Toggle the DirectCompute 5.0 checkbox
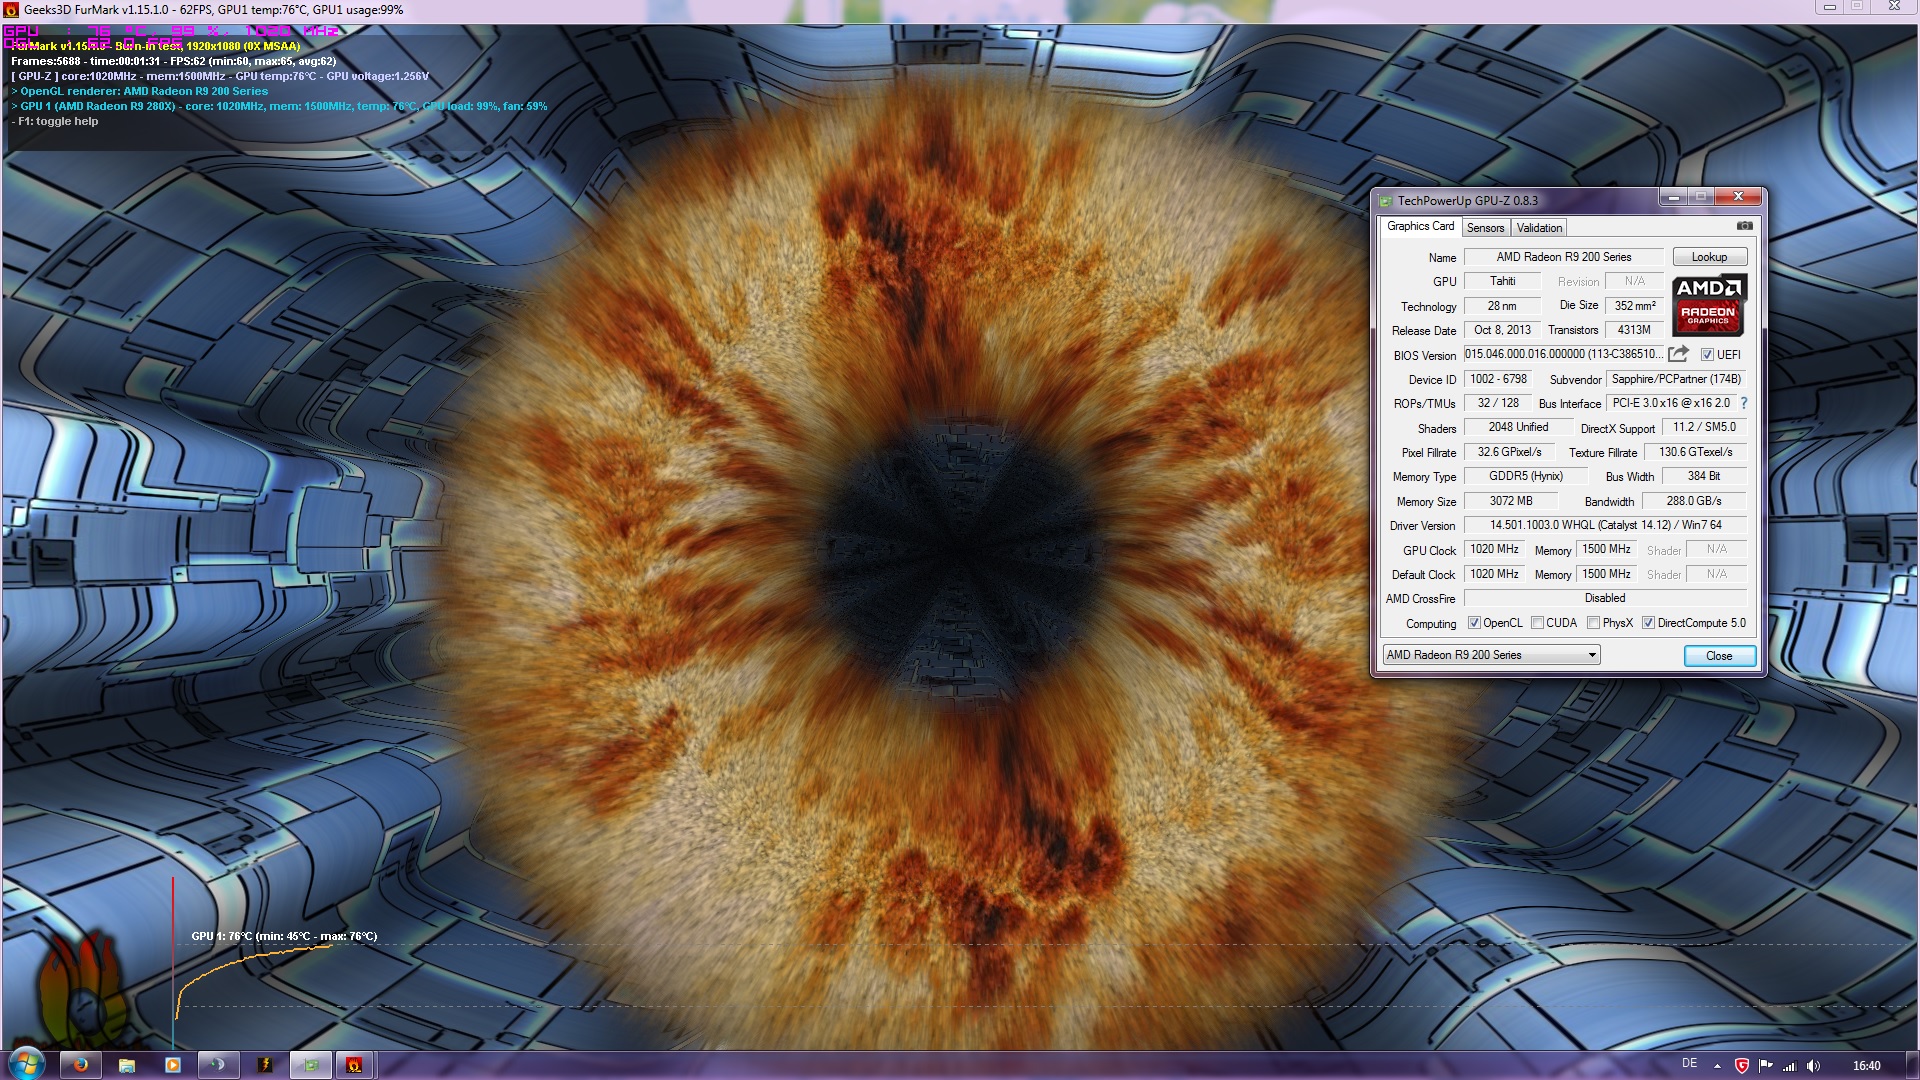Viewport: 1920px width, 1080px height. 1648,623
